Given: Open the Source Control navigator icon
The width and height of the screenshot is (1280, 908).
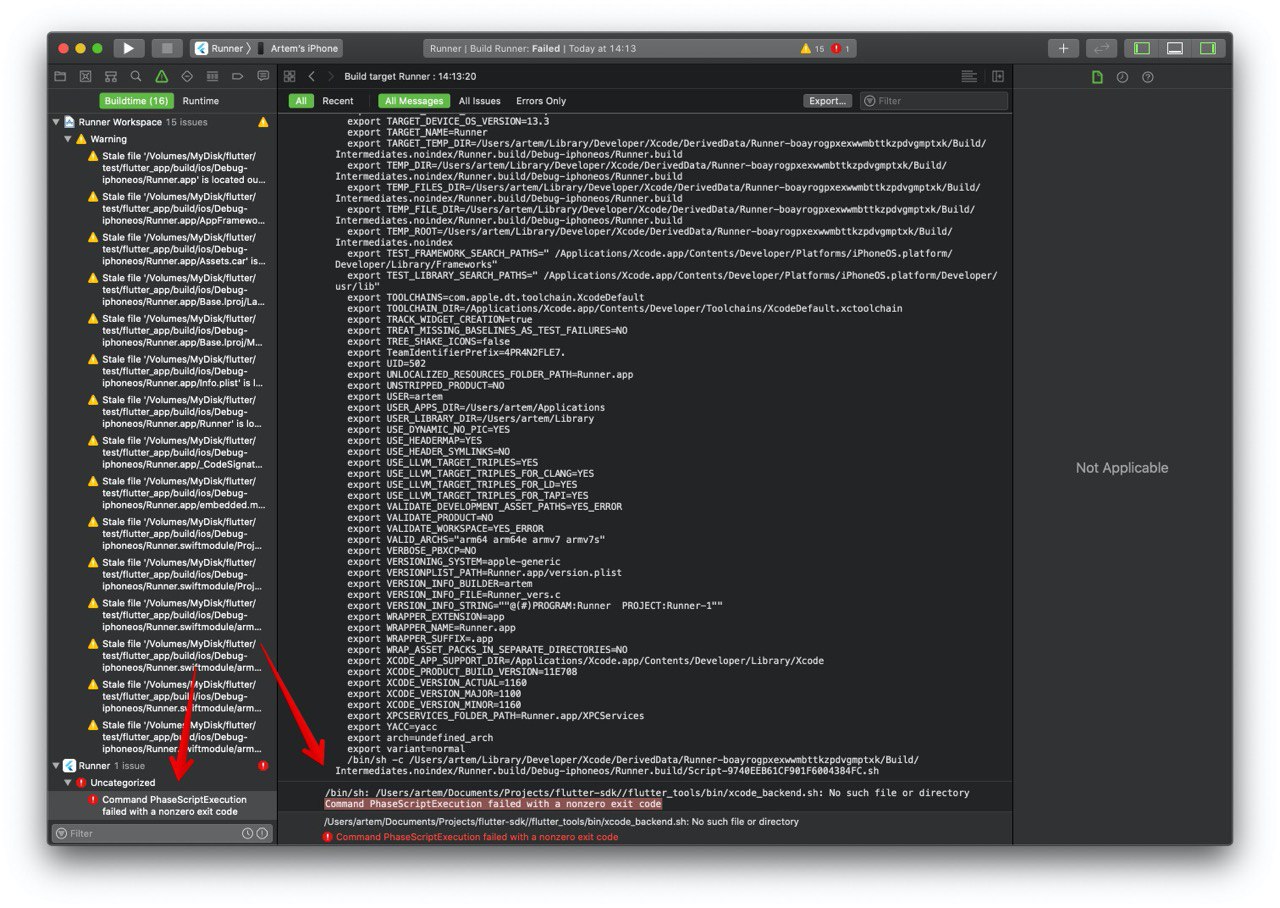Looking at the screenshot, I should (x=86, y=76).
